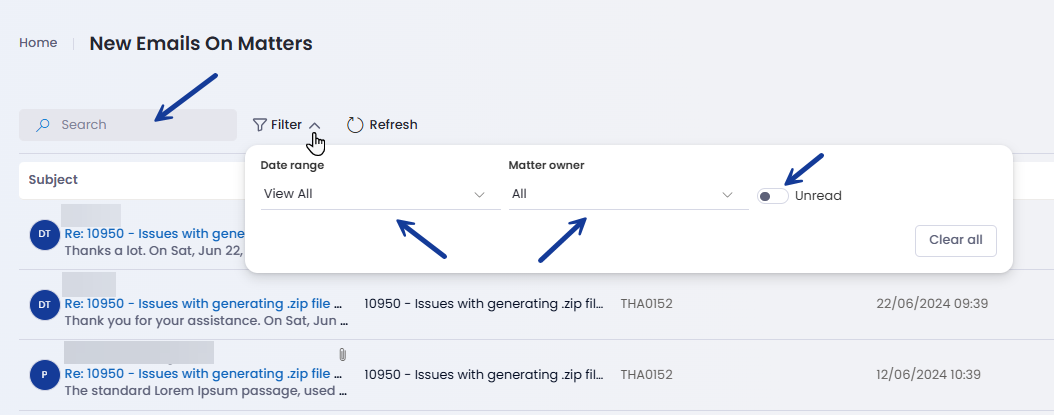1054x415 pixels.
Task: Click the first DT avatar icon
Action: pos(45,234)
